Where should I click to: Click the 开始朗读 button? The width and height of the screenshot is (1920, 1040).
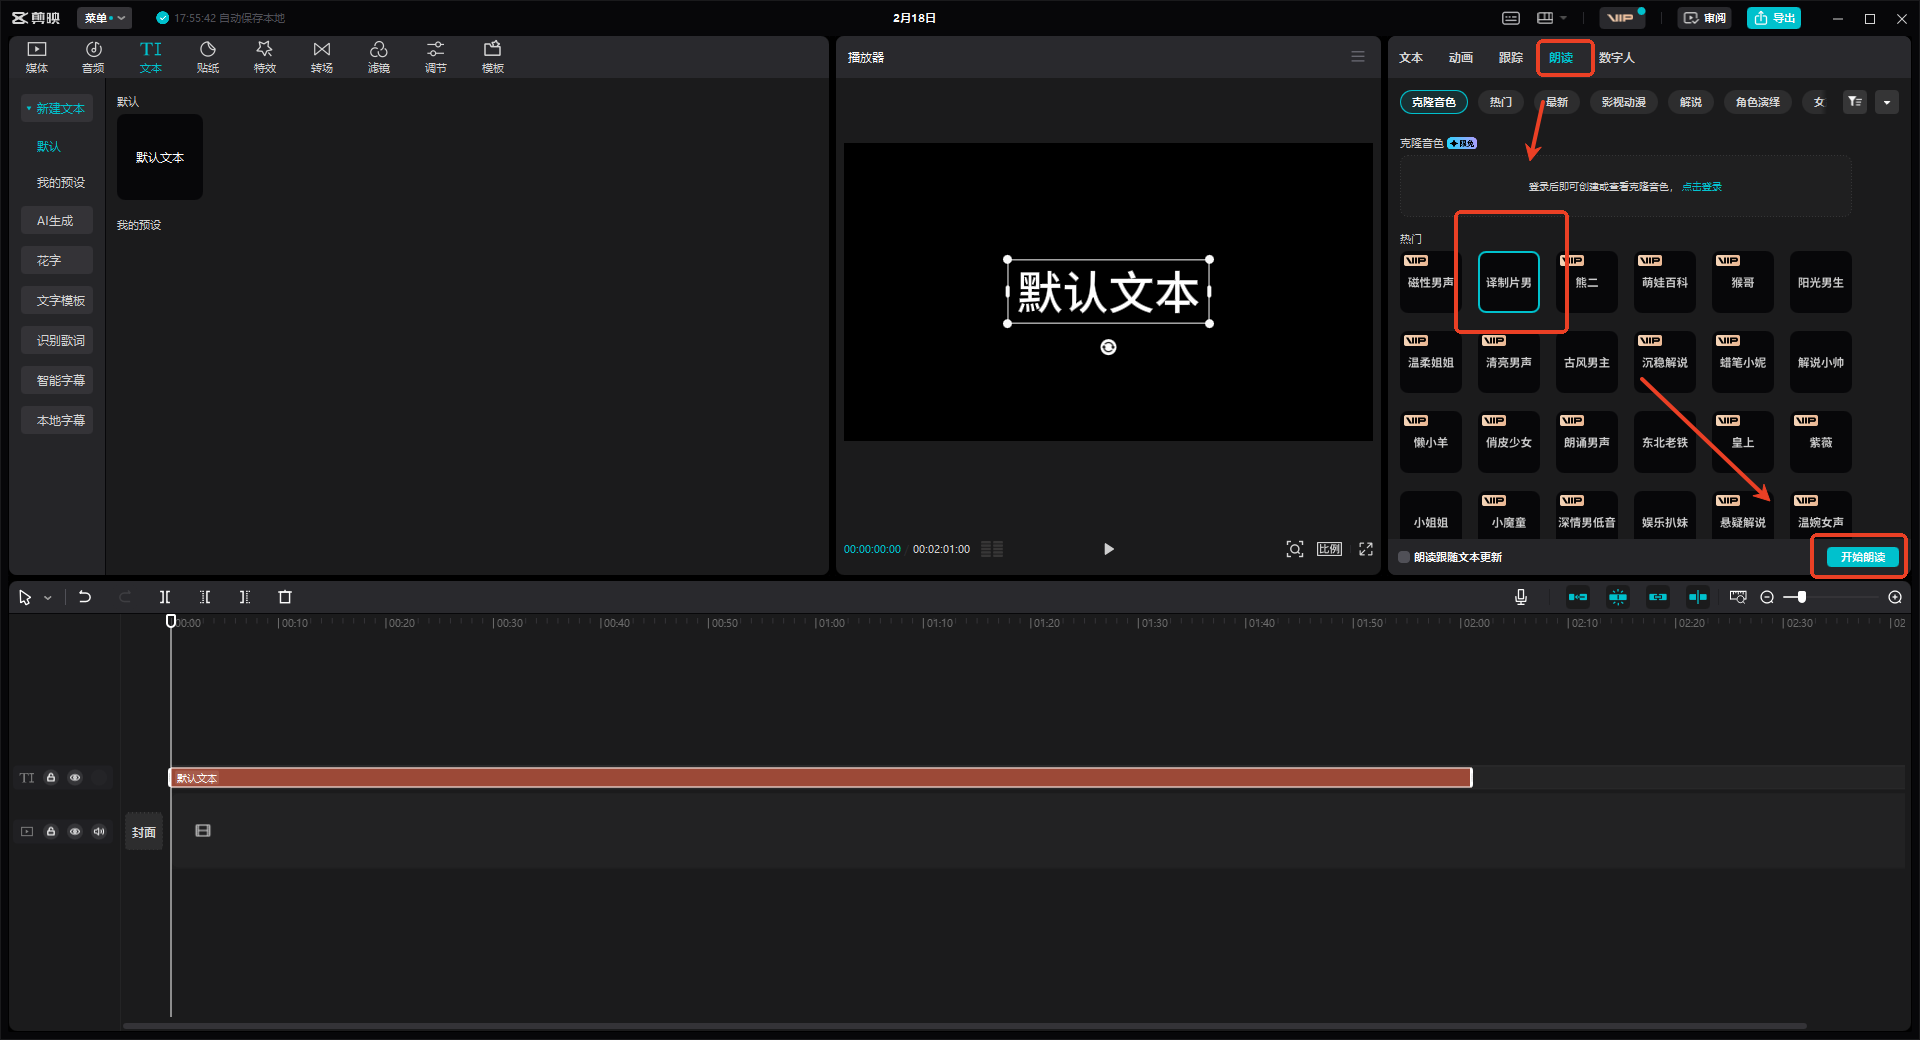[1862, 557]
